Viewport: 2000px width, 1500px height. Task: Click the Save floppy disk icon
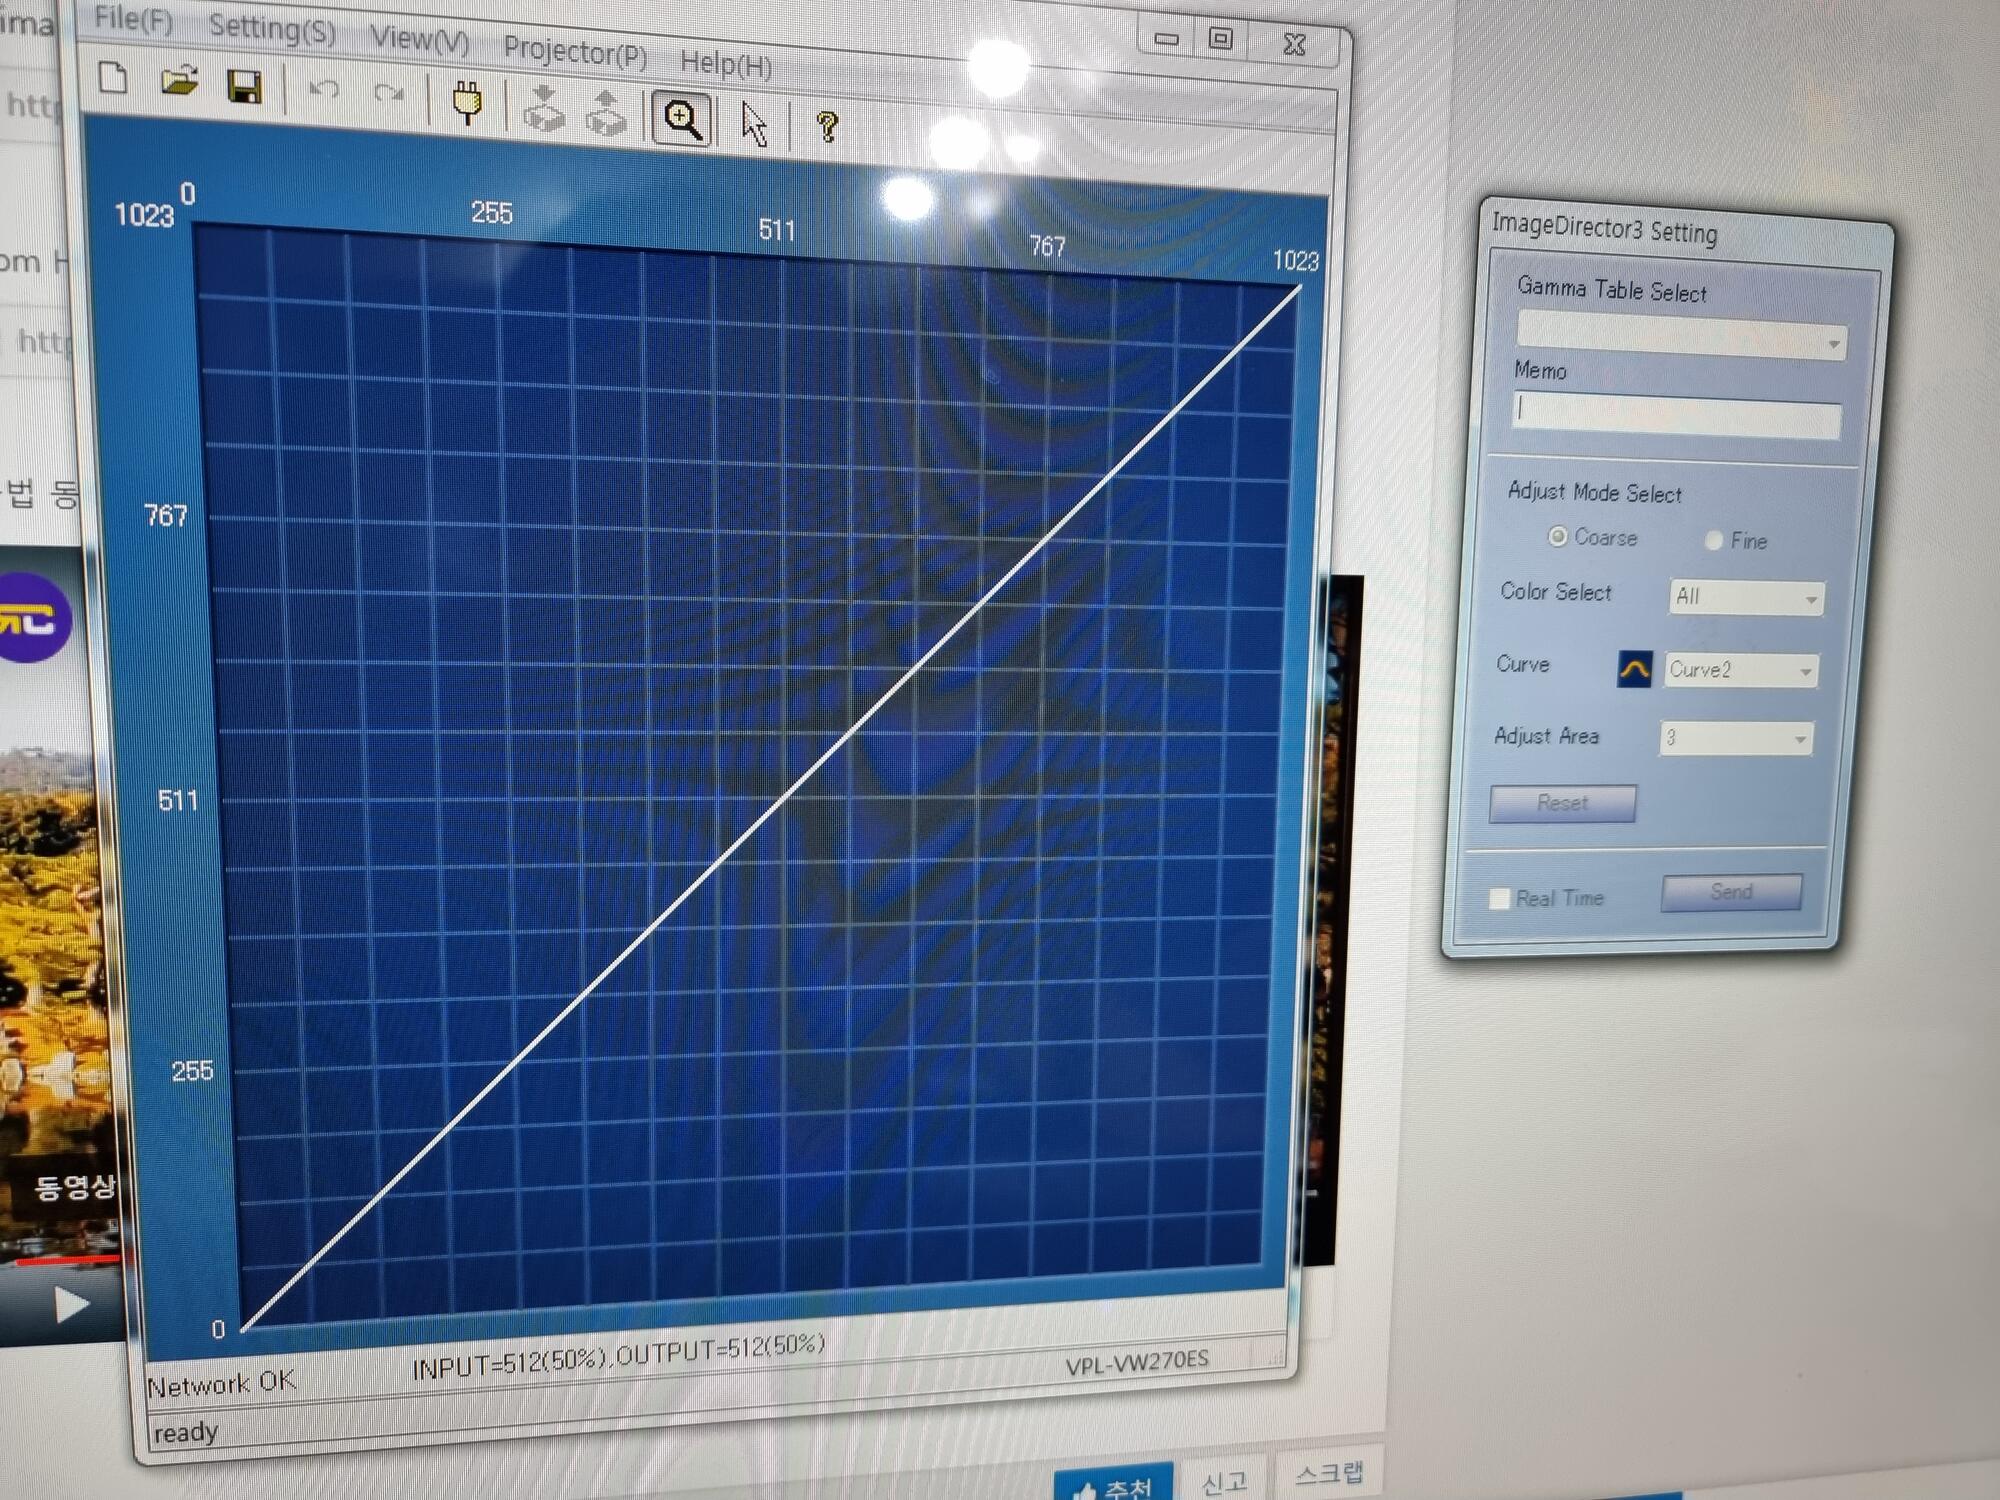[245, 87]
